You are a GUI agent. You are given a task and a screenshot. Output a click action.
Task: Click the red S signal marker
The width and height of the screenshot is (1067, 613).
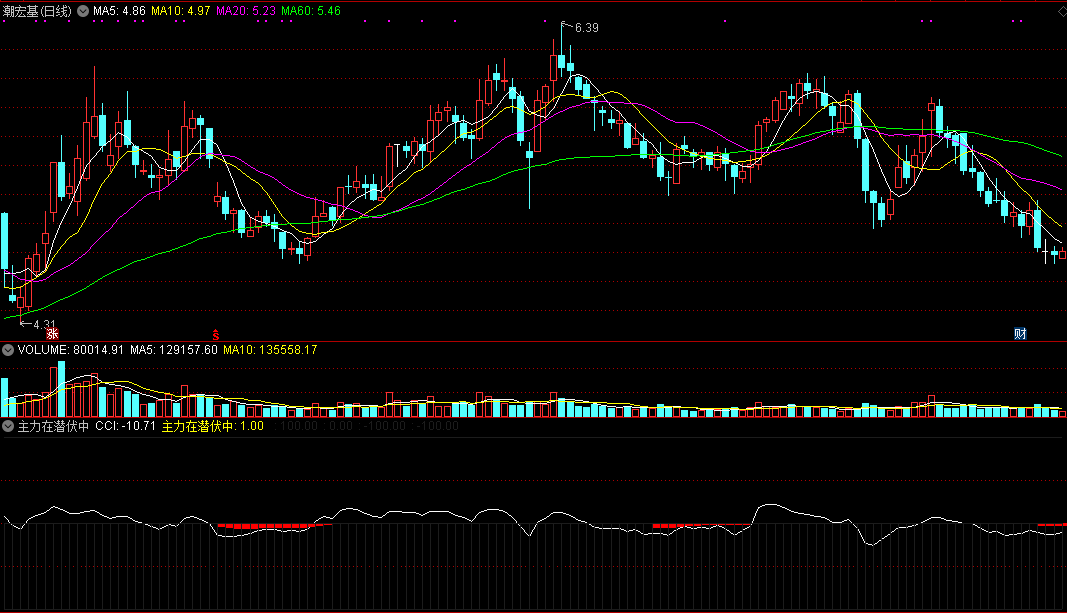[216, 334]
